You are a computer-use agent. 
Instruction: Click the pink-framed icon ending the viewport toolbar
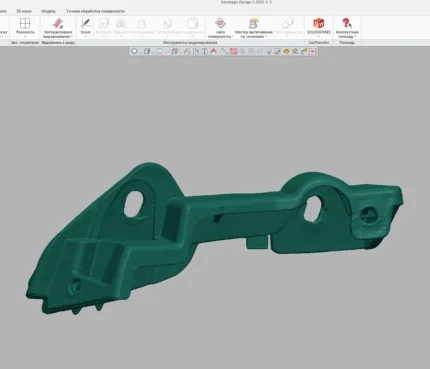point(312,51)
